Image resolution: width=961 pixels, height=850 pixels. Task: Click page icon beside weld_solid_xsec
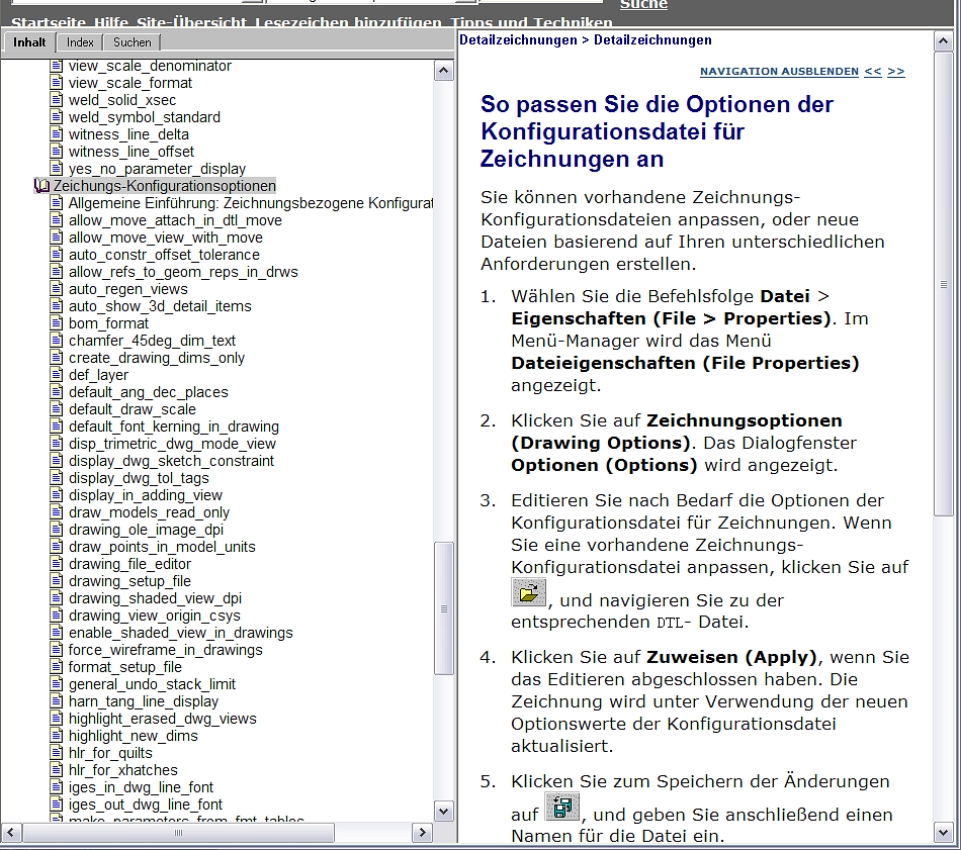56,100
